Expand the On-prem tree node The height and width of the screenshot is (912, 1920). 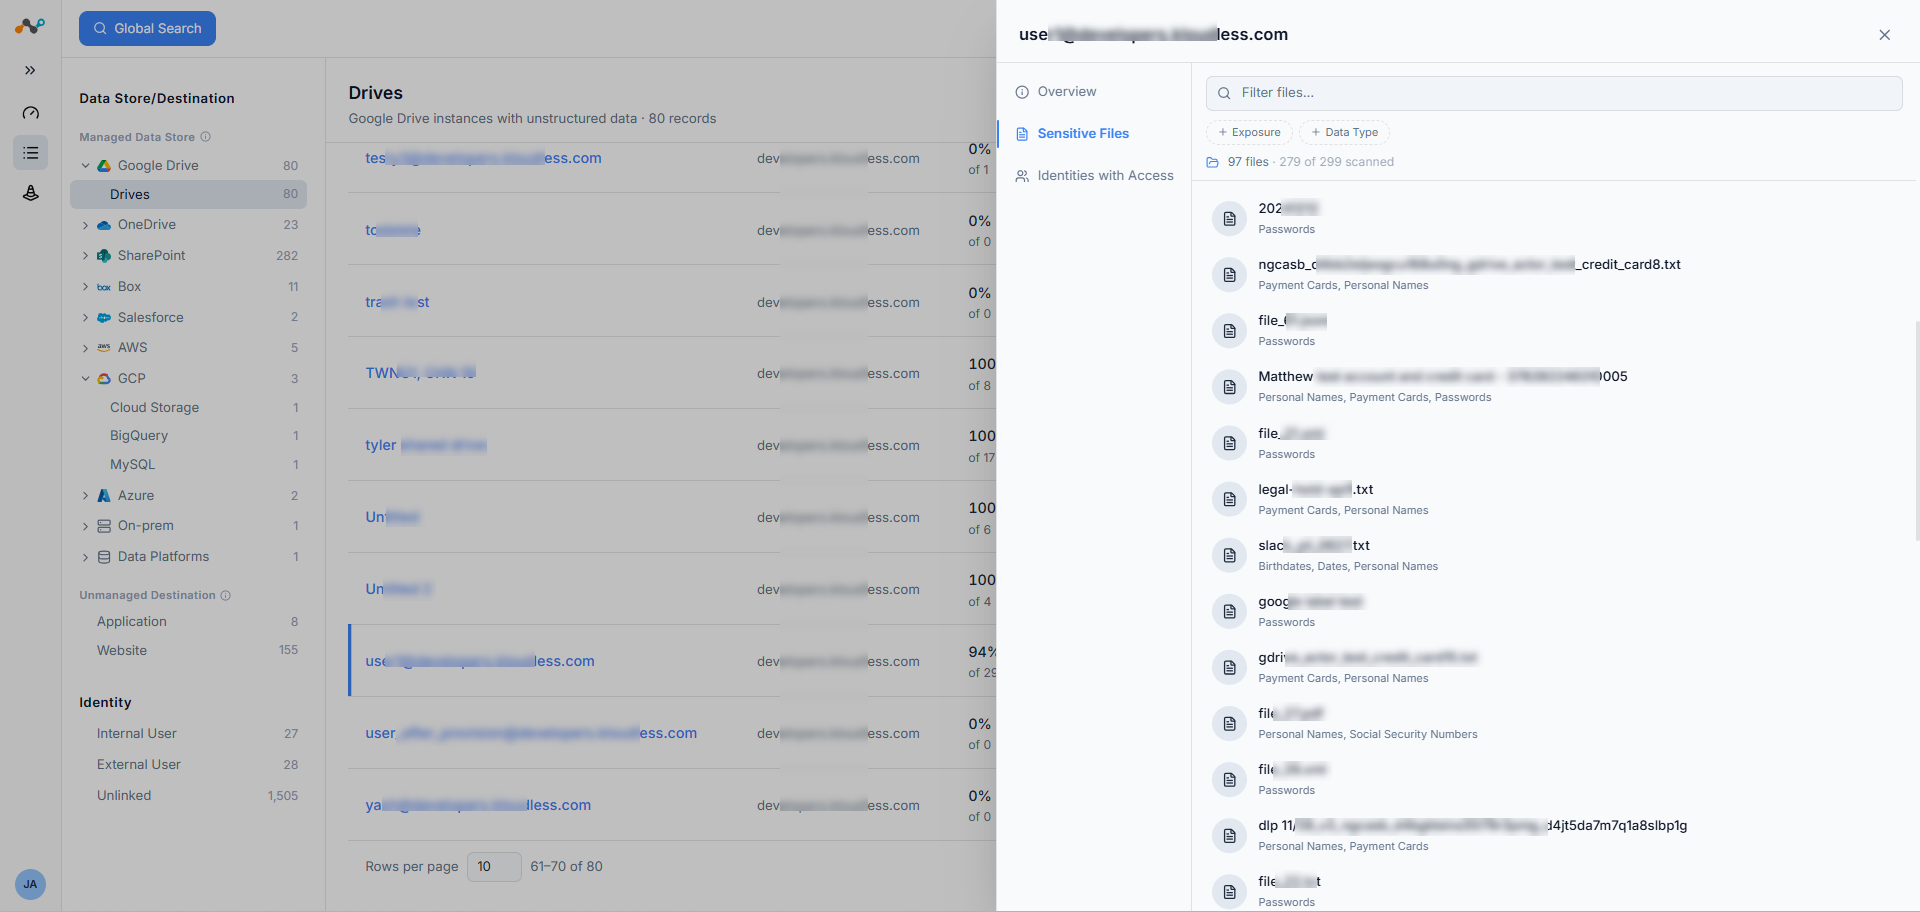tap(85, 526)
